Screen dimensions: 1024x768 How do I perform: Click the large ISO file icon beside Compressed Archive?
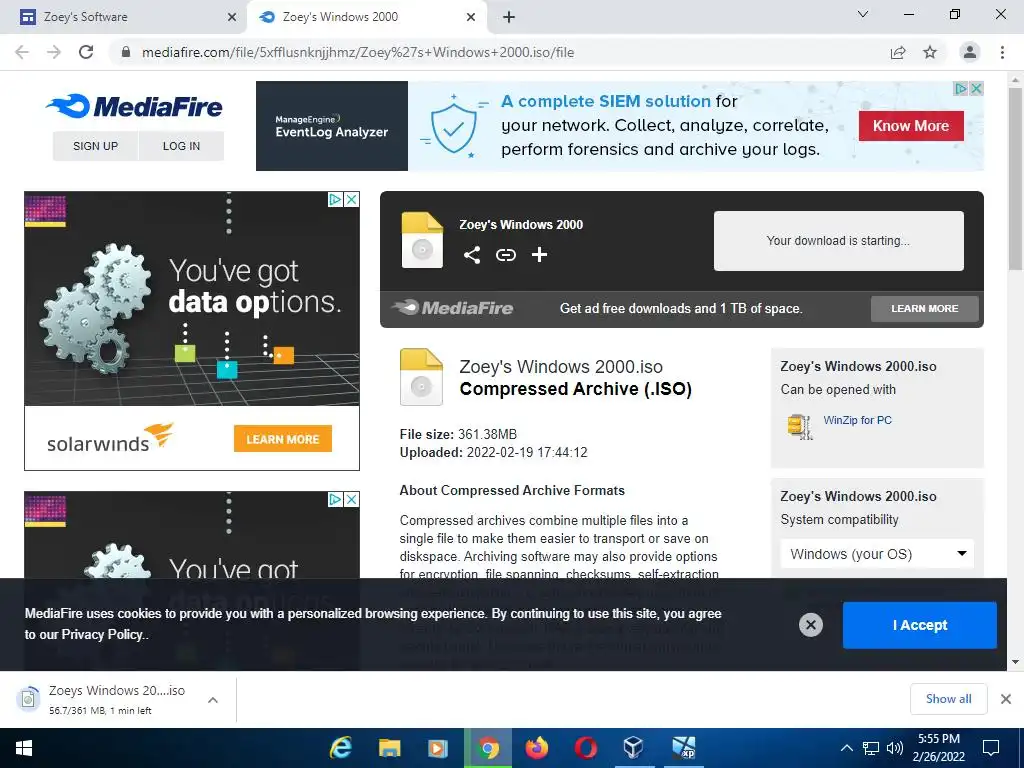pos(421,377)
